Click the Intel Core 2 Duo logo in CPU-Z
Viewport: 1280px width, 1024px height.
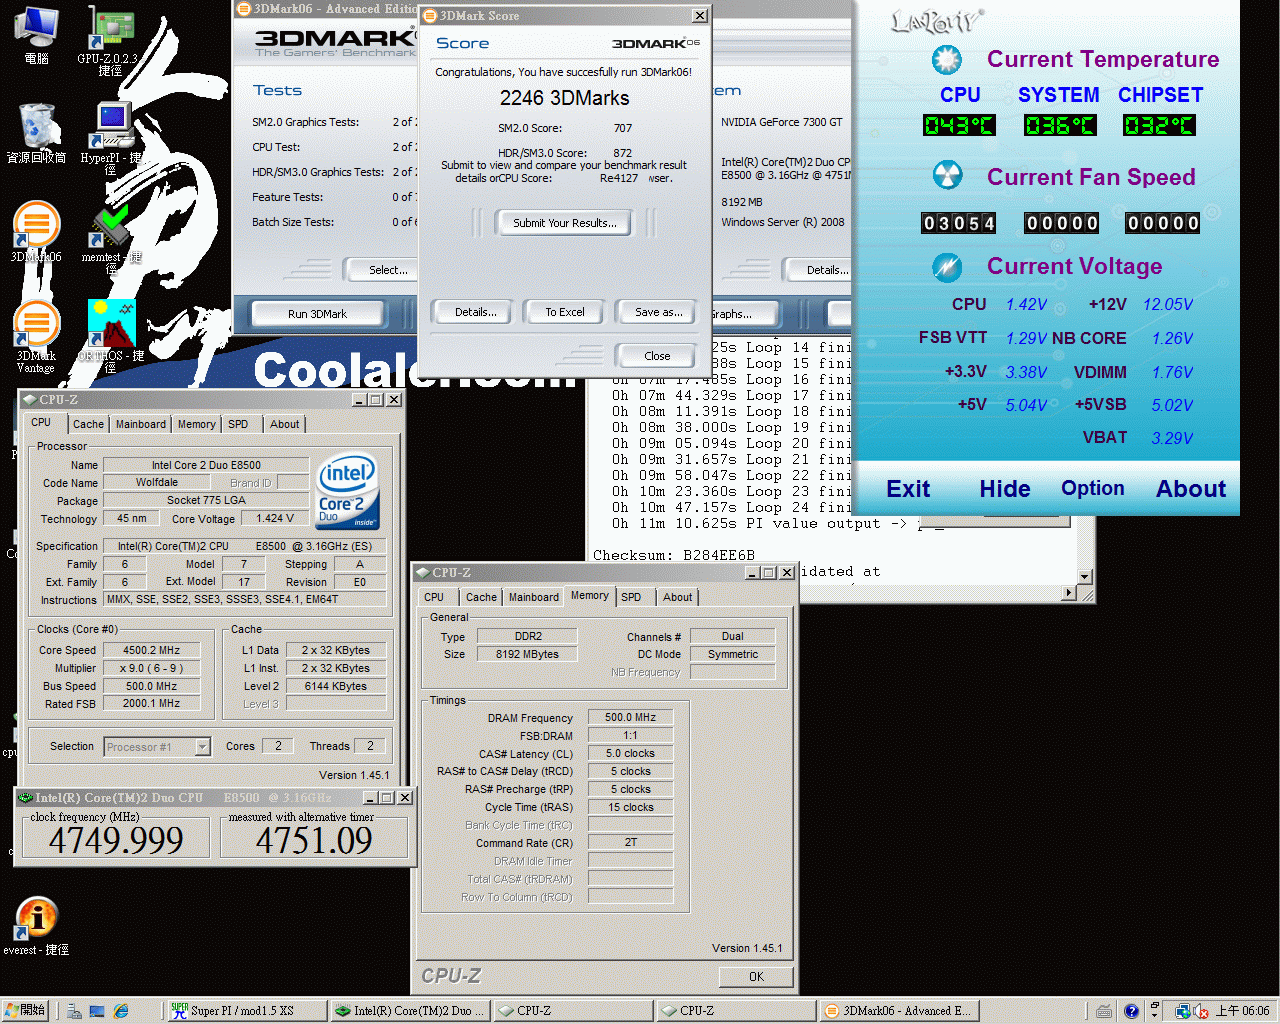point(347,492)
